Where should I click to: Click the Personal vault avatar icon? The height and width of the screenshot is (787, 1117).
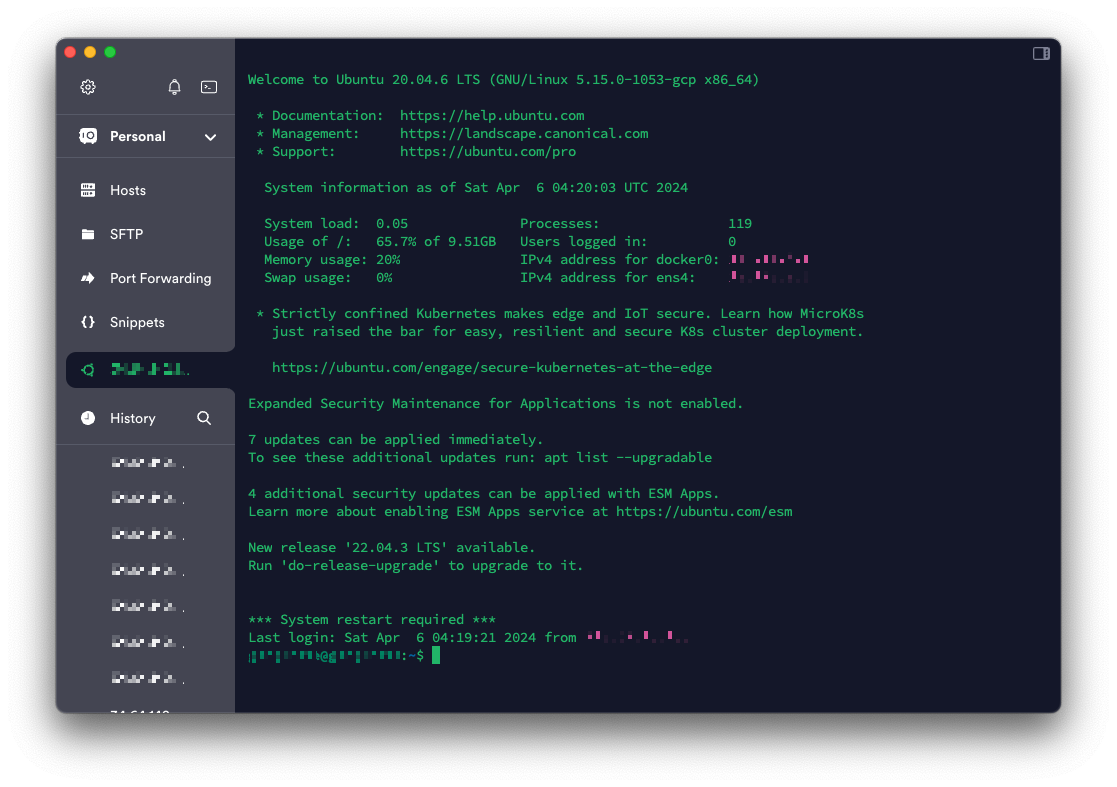(x=88, y=136)
